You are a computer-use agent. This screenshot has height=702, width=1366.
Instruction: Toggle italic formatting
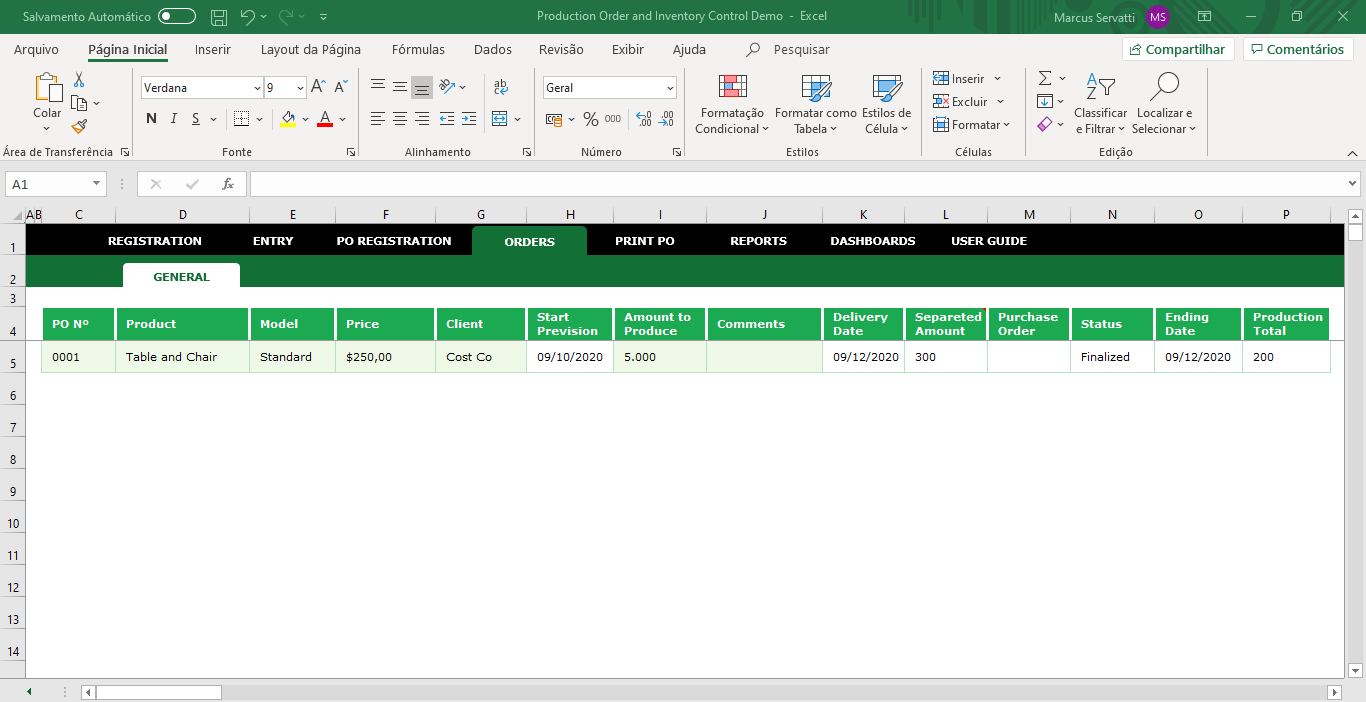point(174,119)
